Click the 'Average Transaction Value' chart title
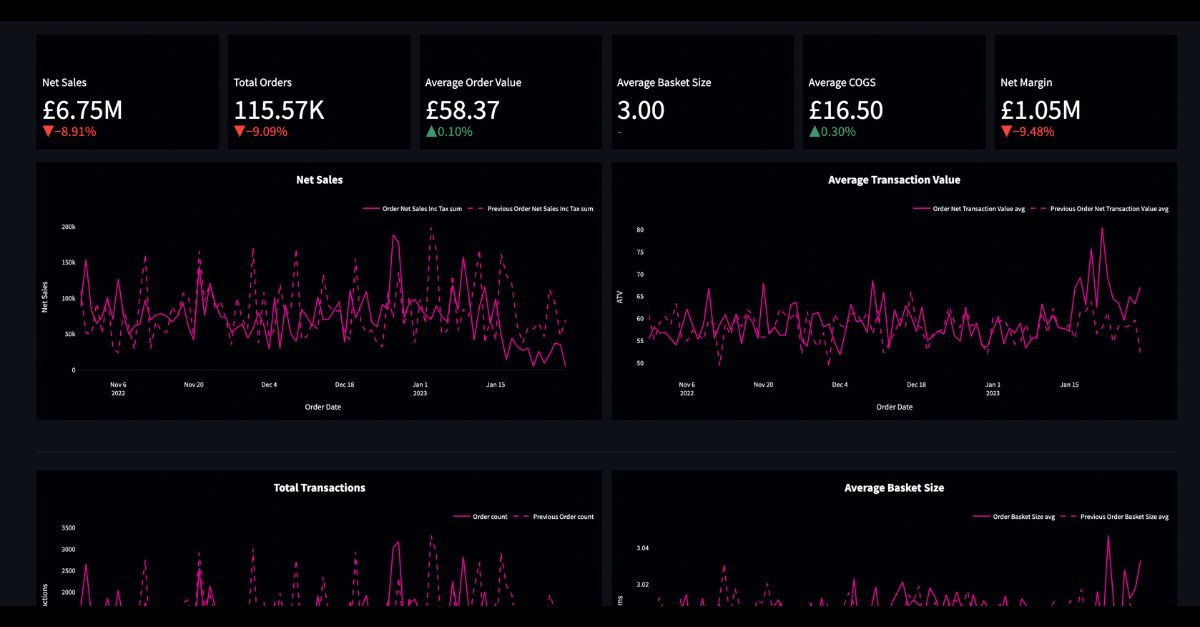The image size is (1200, 627). click(894, 180)
